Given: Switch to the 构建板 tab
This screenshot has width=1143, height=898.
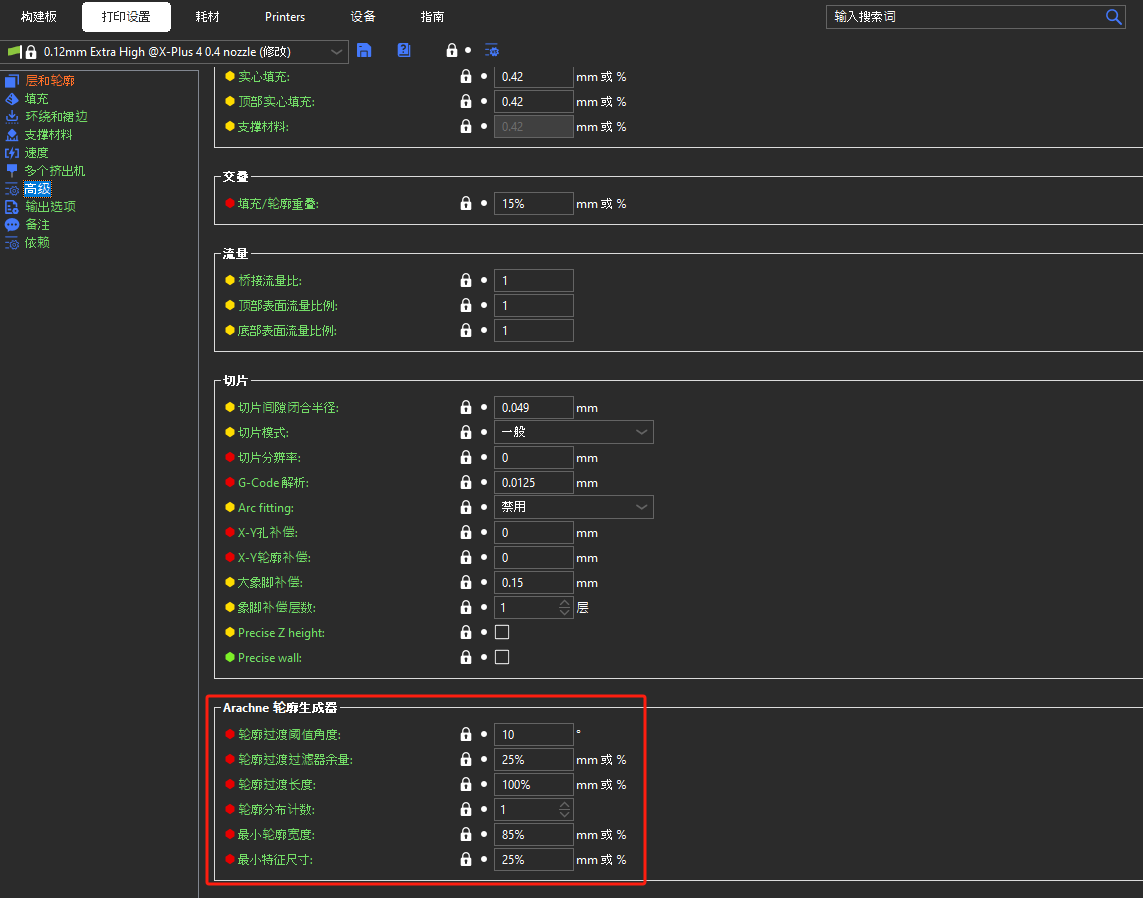Looking at the screenshot, I should tap(39, 17).
